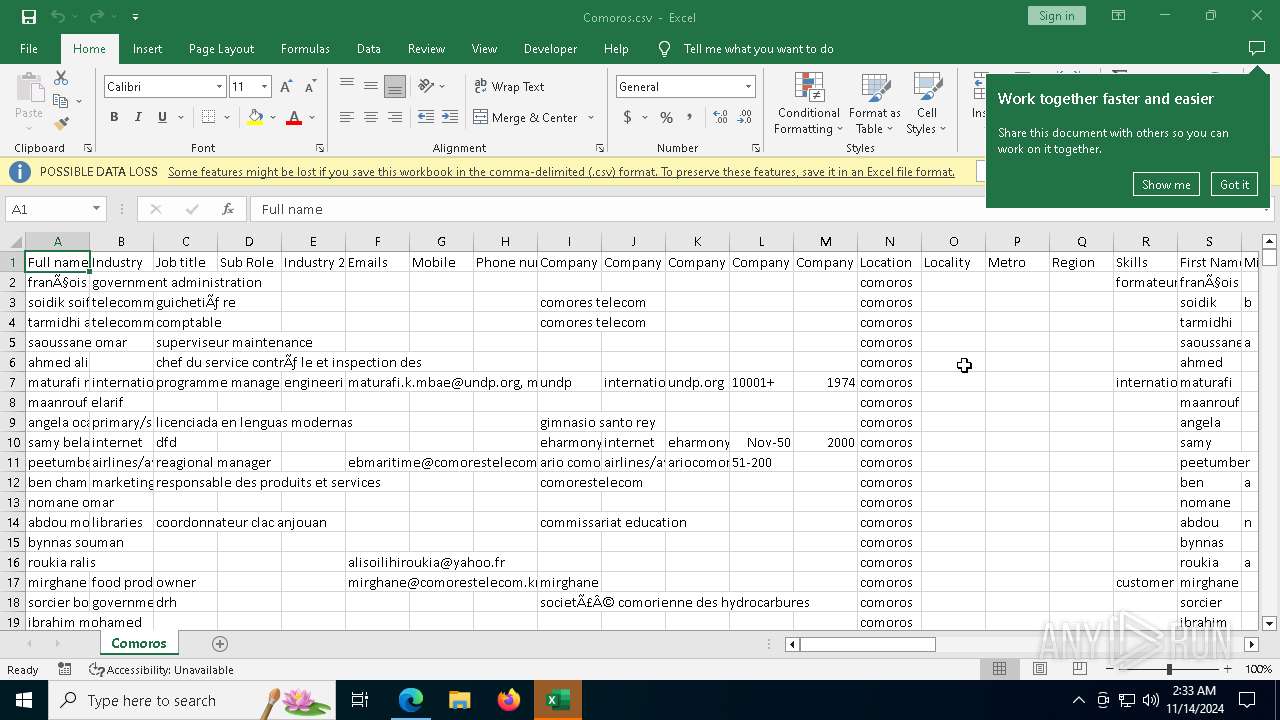The image size is (1280, 720).
Task: Select the Comoros sheet tab
Action: point(139,643)
